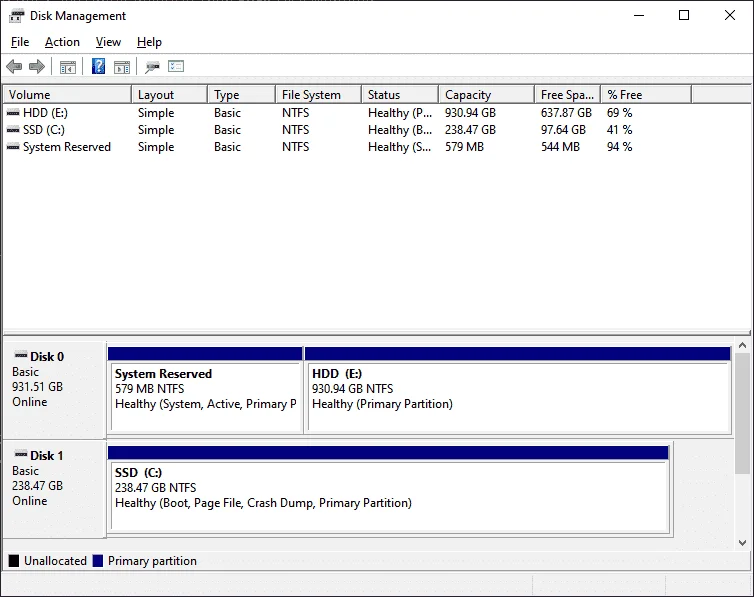Viewport: 754px width, 597px height.
Task: Click drive icon beside SSD (C:) row
Action: point(13,130)
